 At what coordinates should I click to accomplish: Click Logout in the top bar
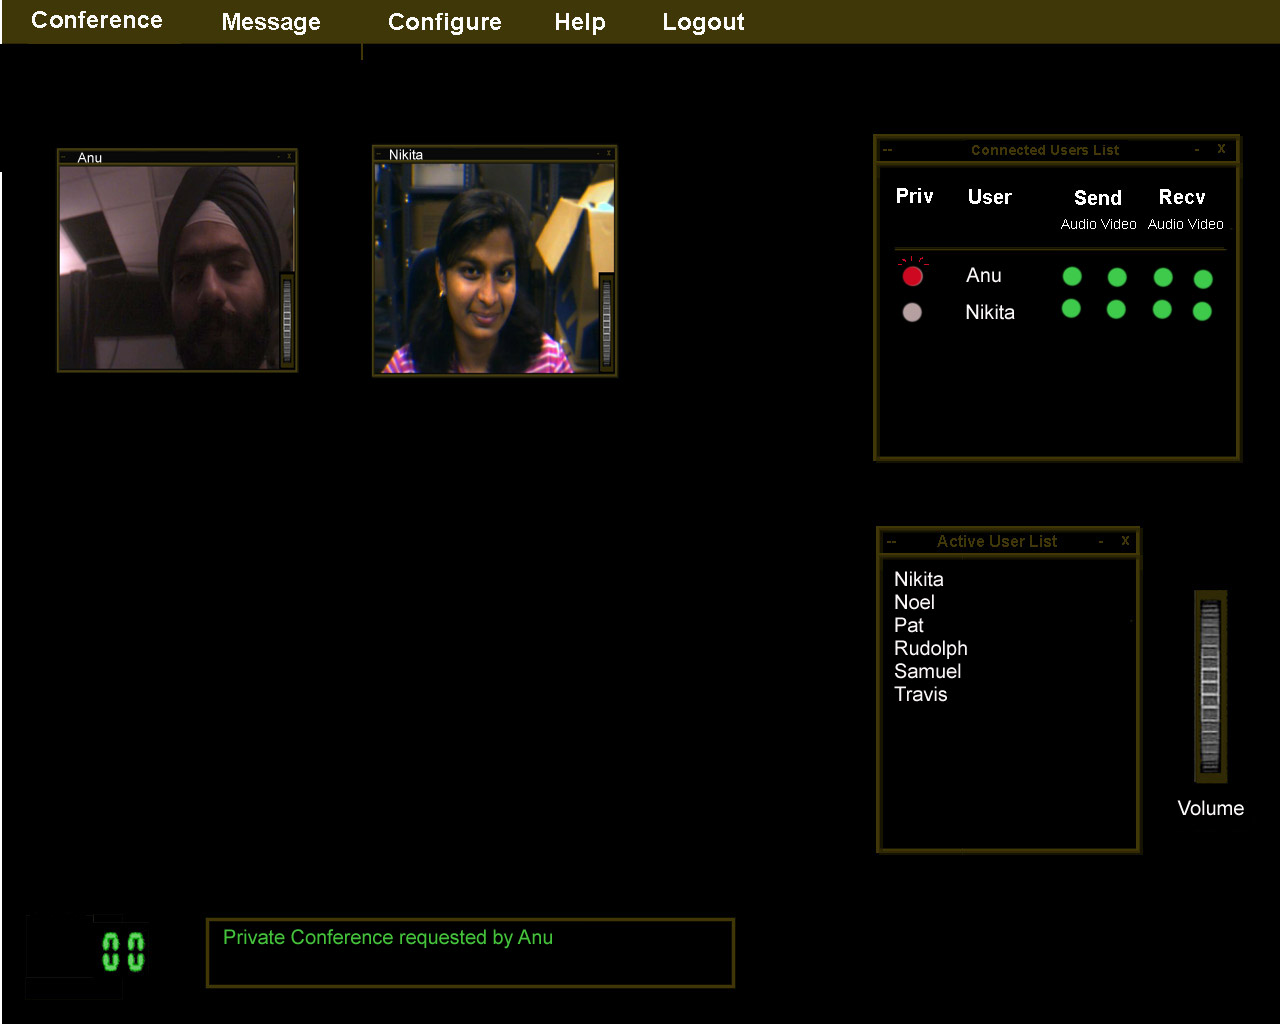703,22
